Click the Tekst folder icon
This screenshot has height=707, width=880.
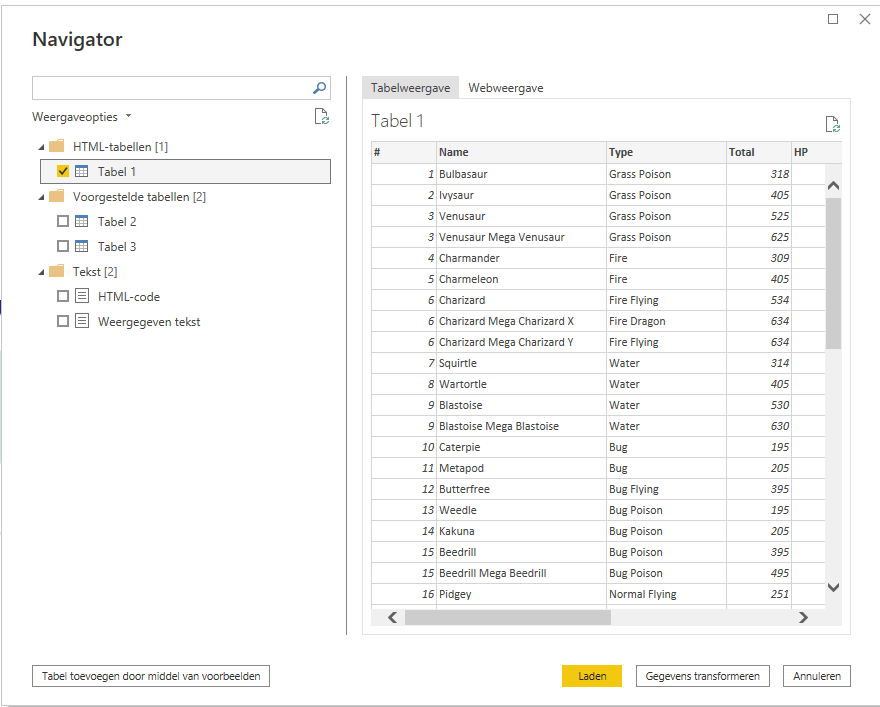57,272
